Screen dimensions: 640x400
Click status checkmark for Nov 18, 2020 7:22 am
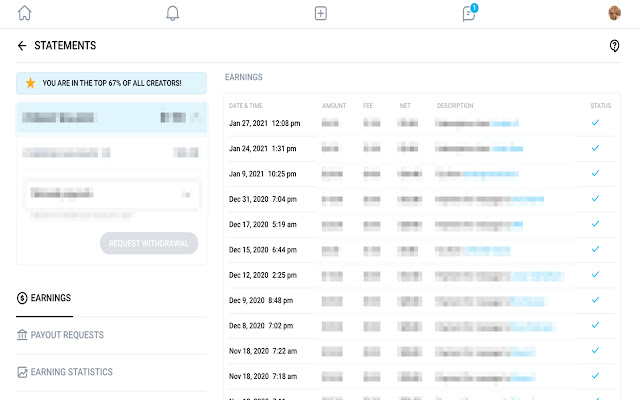(596, 350)
